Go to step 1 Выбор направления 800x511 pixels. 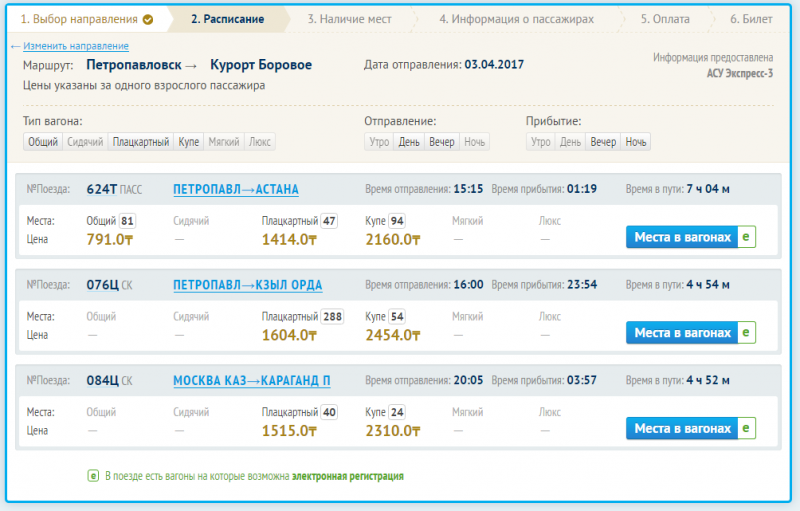79,19
